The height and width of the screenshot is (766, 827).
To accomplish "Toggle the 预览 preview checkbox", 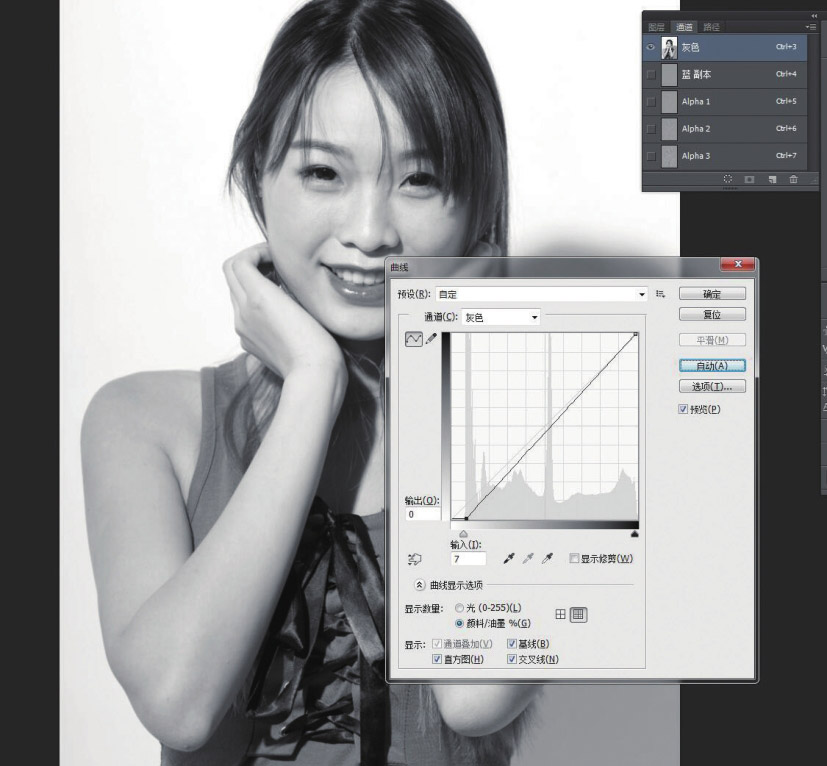I will point(683,409).
